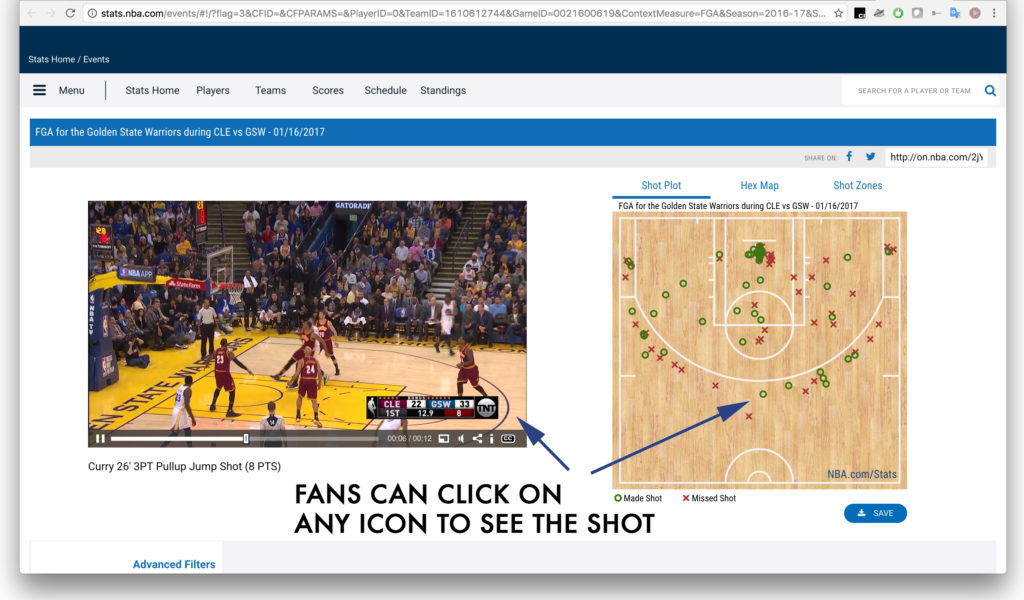Screen dimensions: 1024x600
Task: Expand Advanced Filters section
Action: click(174, 564)
